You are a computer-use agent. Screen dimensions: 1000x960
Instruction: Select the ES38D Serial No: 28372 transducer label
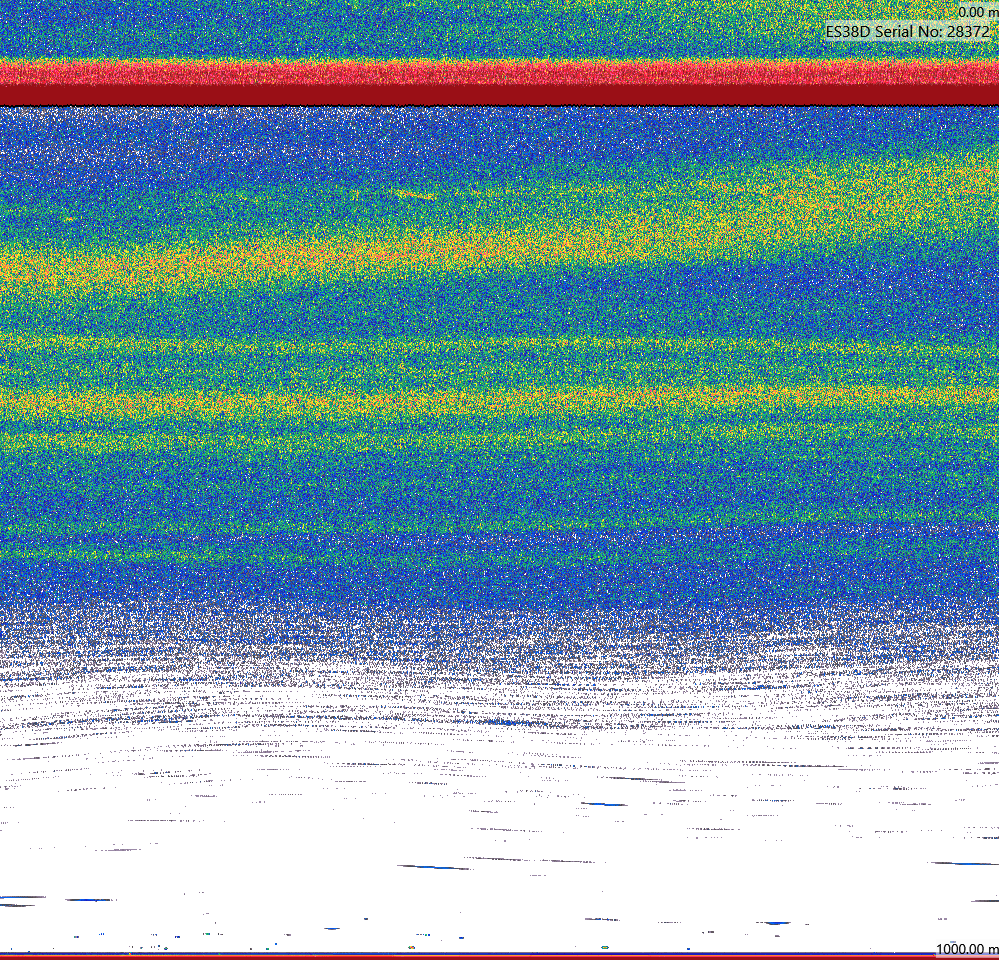click(908, 31)
